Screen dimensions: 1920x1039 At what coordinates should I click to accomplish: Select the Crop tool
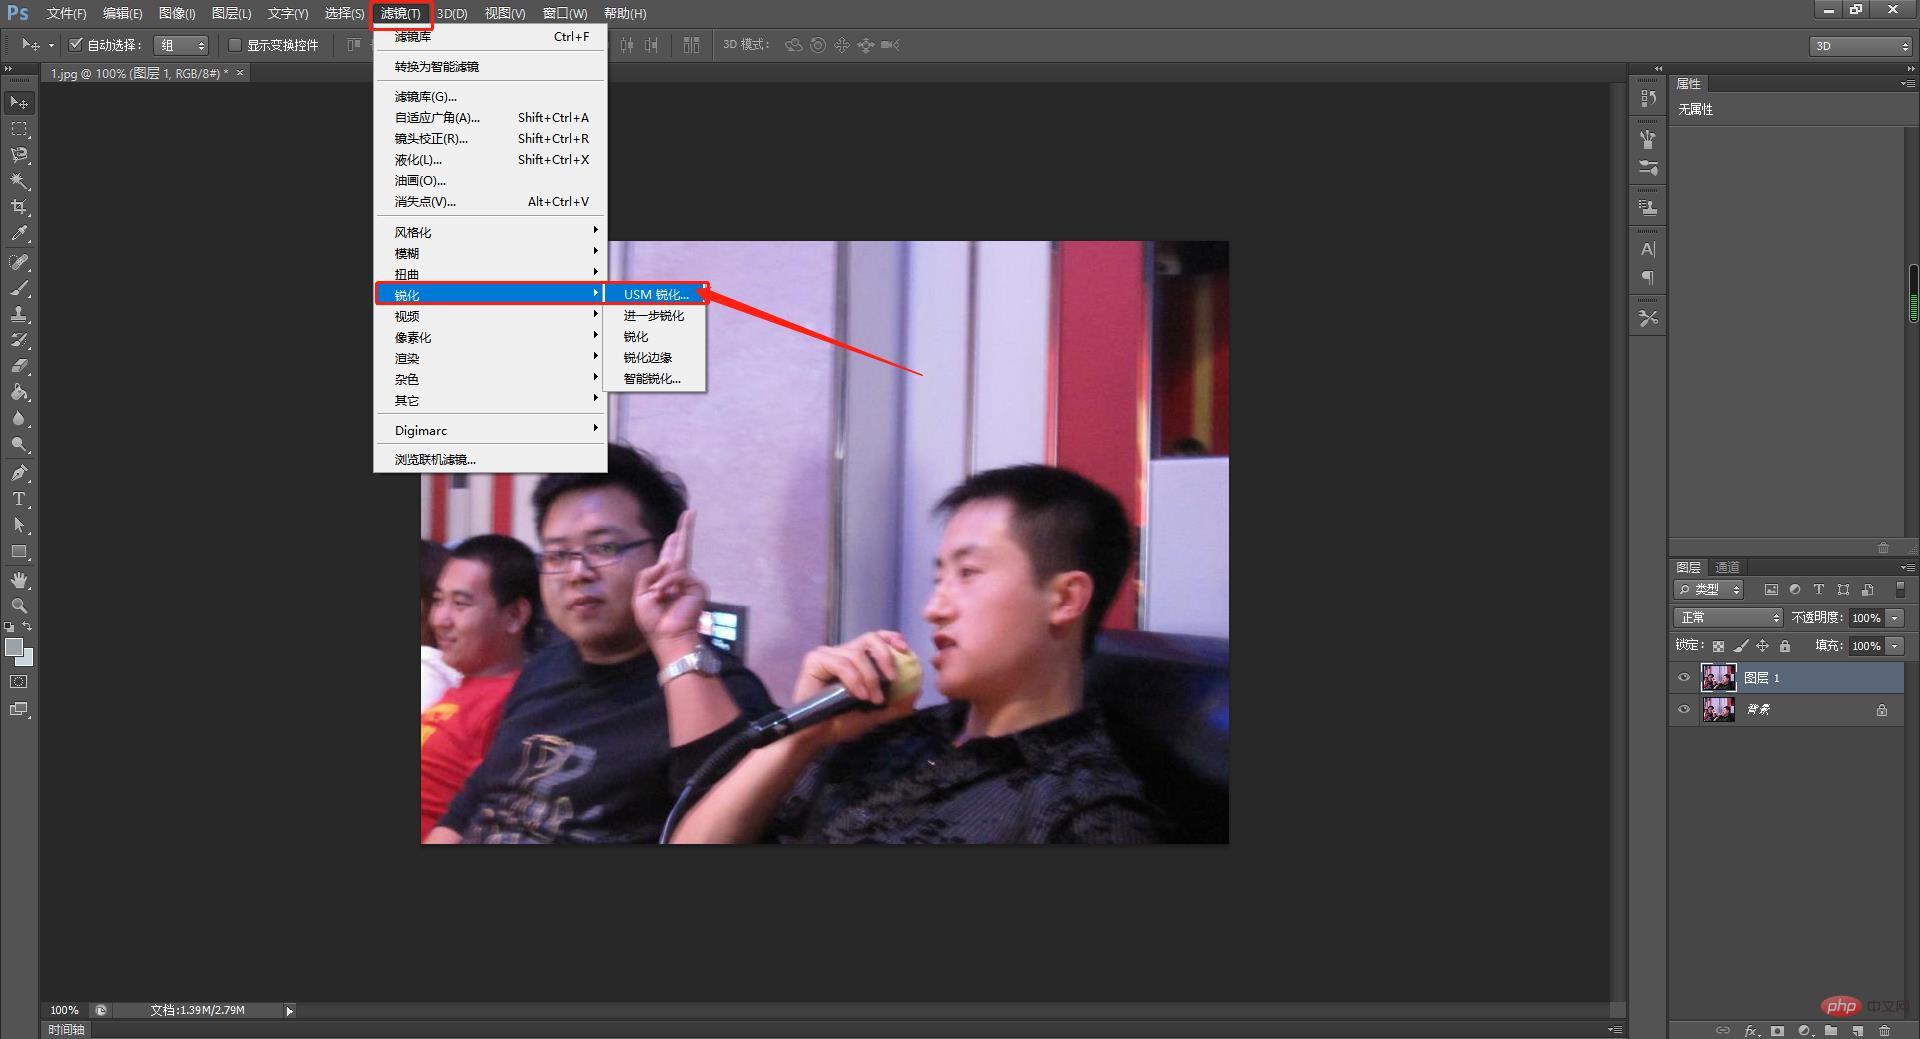[19, 207]
